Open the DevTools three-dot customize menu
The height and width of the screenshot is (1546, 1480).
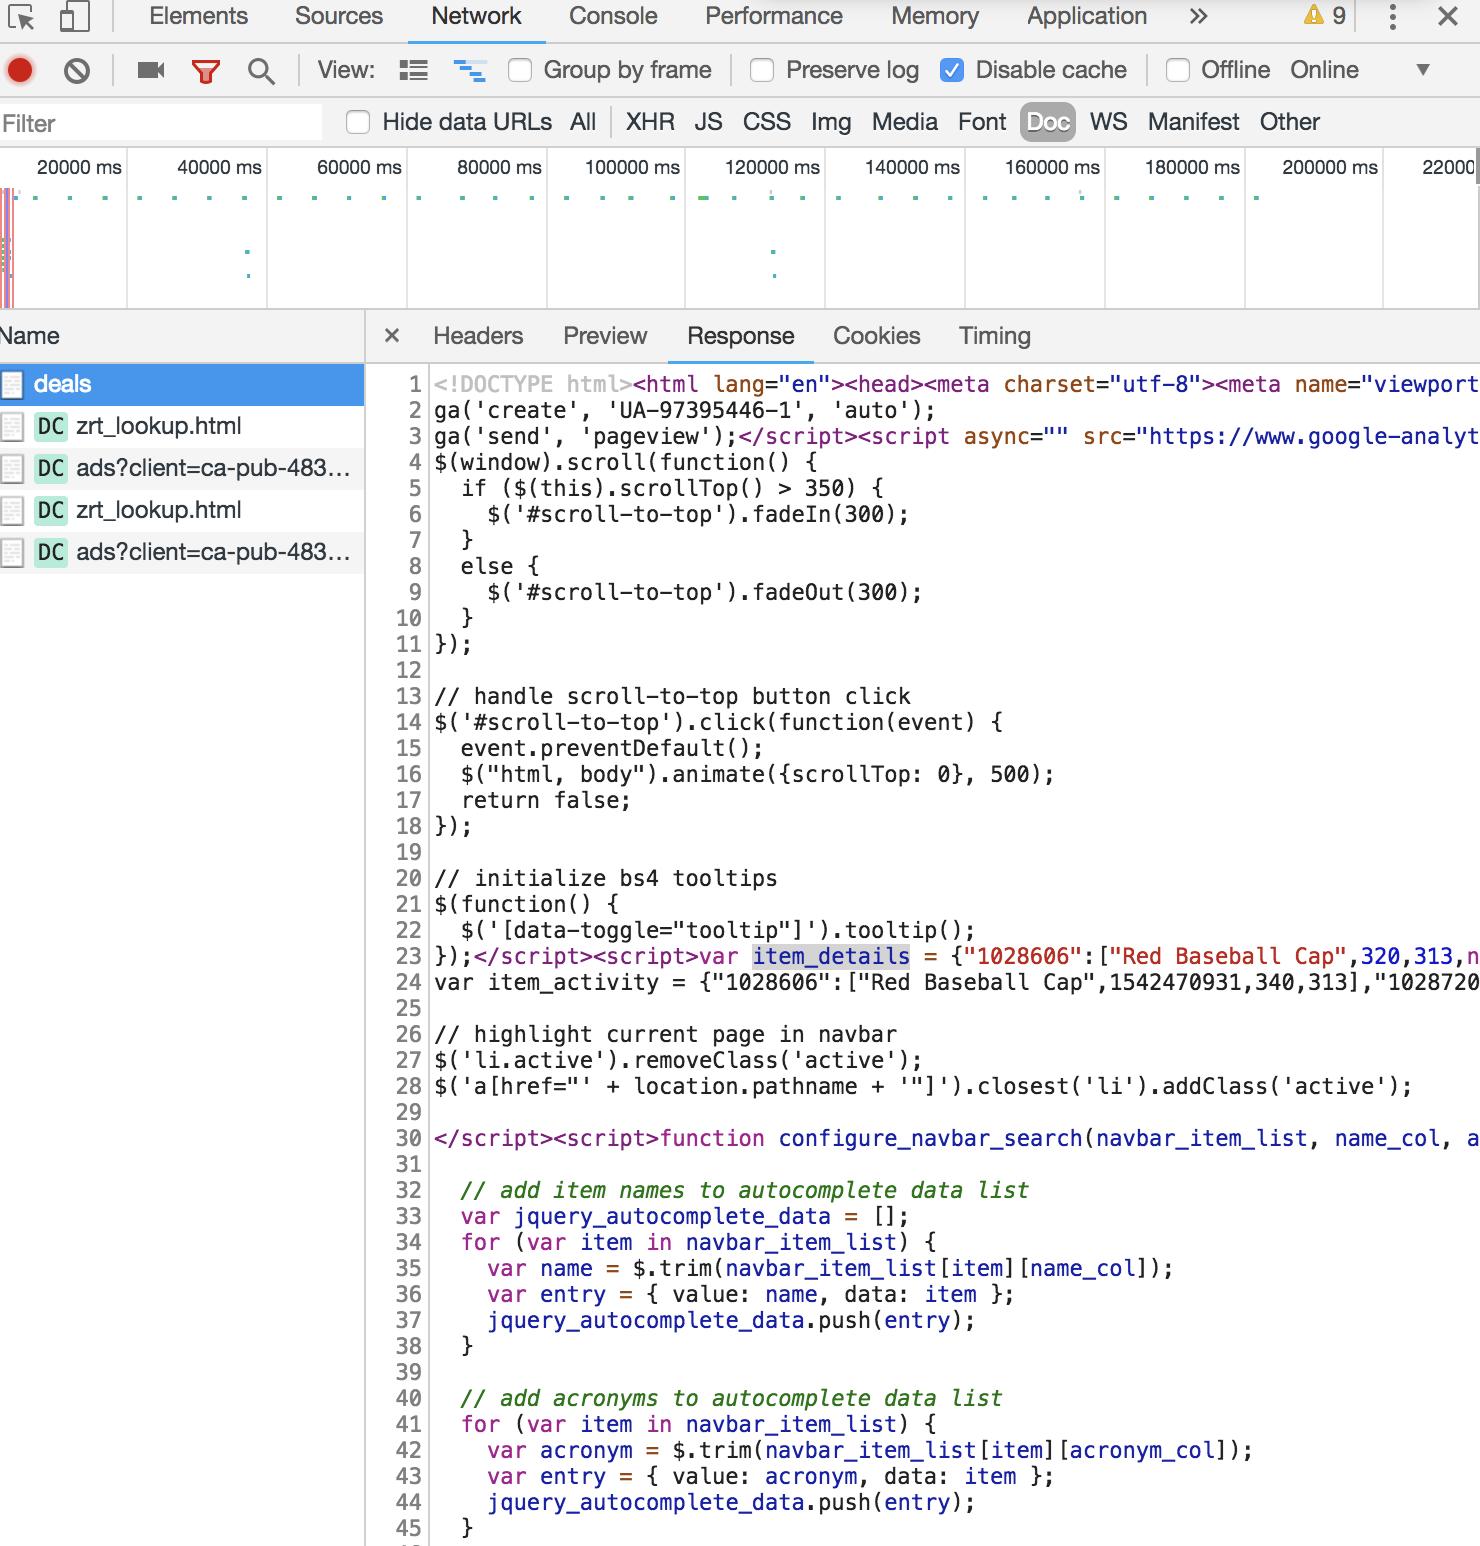coord(1392,16)
